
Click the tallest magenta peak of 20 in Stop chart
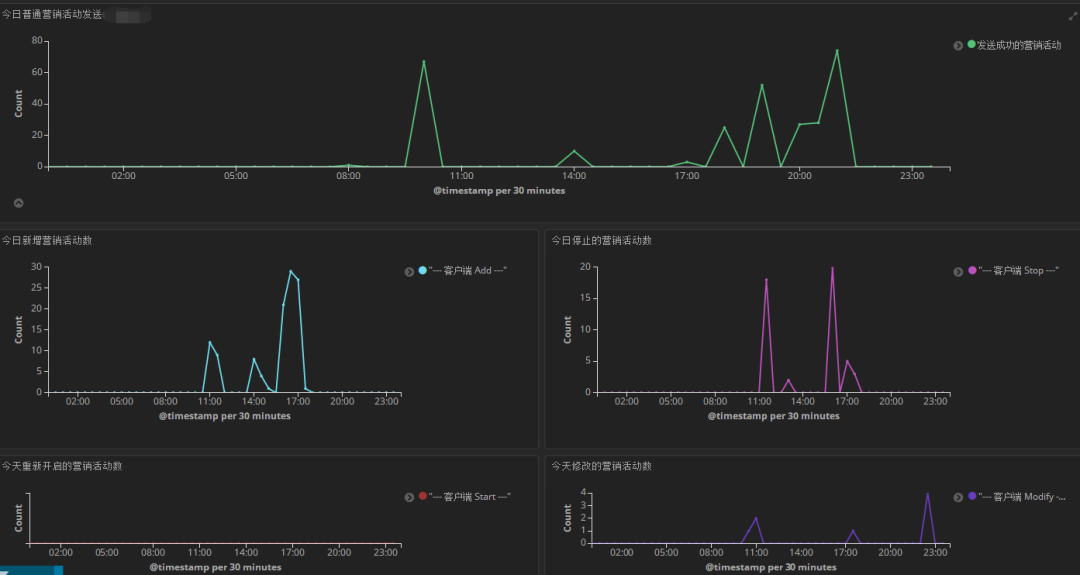tap(833, 268)
